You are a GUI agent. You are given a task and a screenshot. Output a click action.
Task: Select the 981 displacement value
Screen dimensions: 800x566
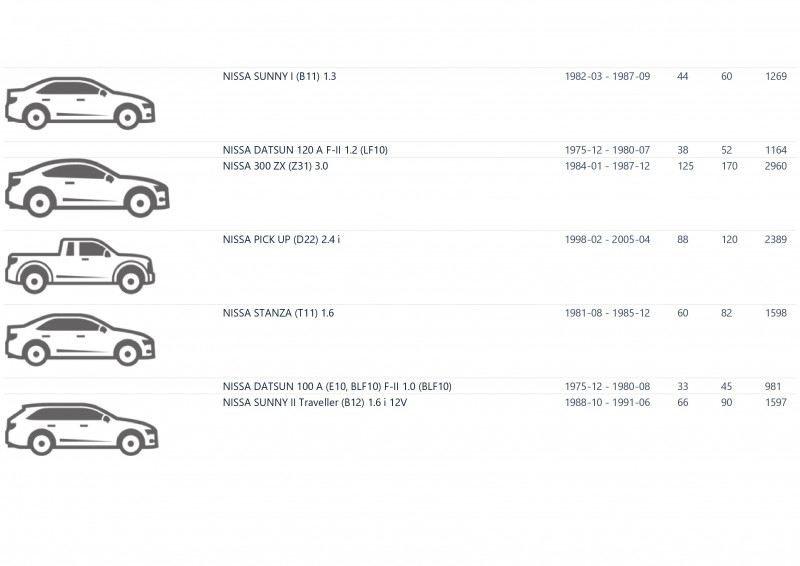coord(772,386)
